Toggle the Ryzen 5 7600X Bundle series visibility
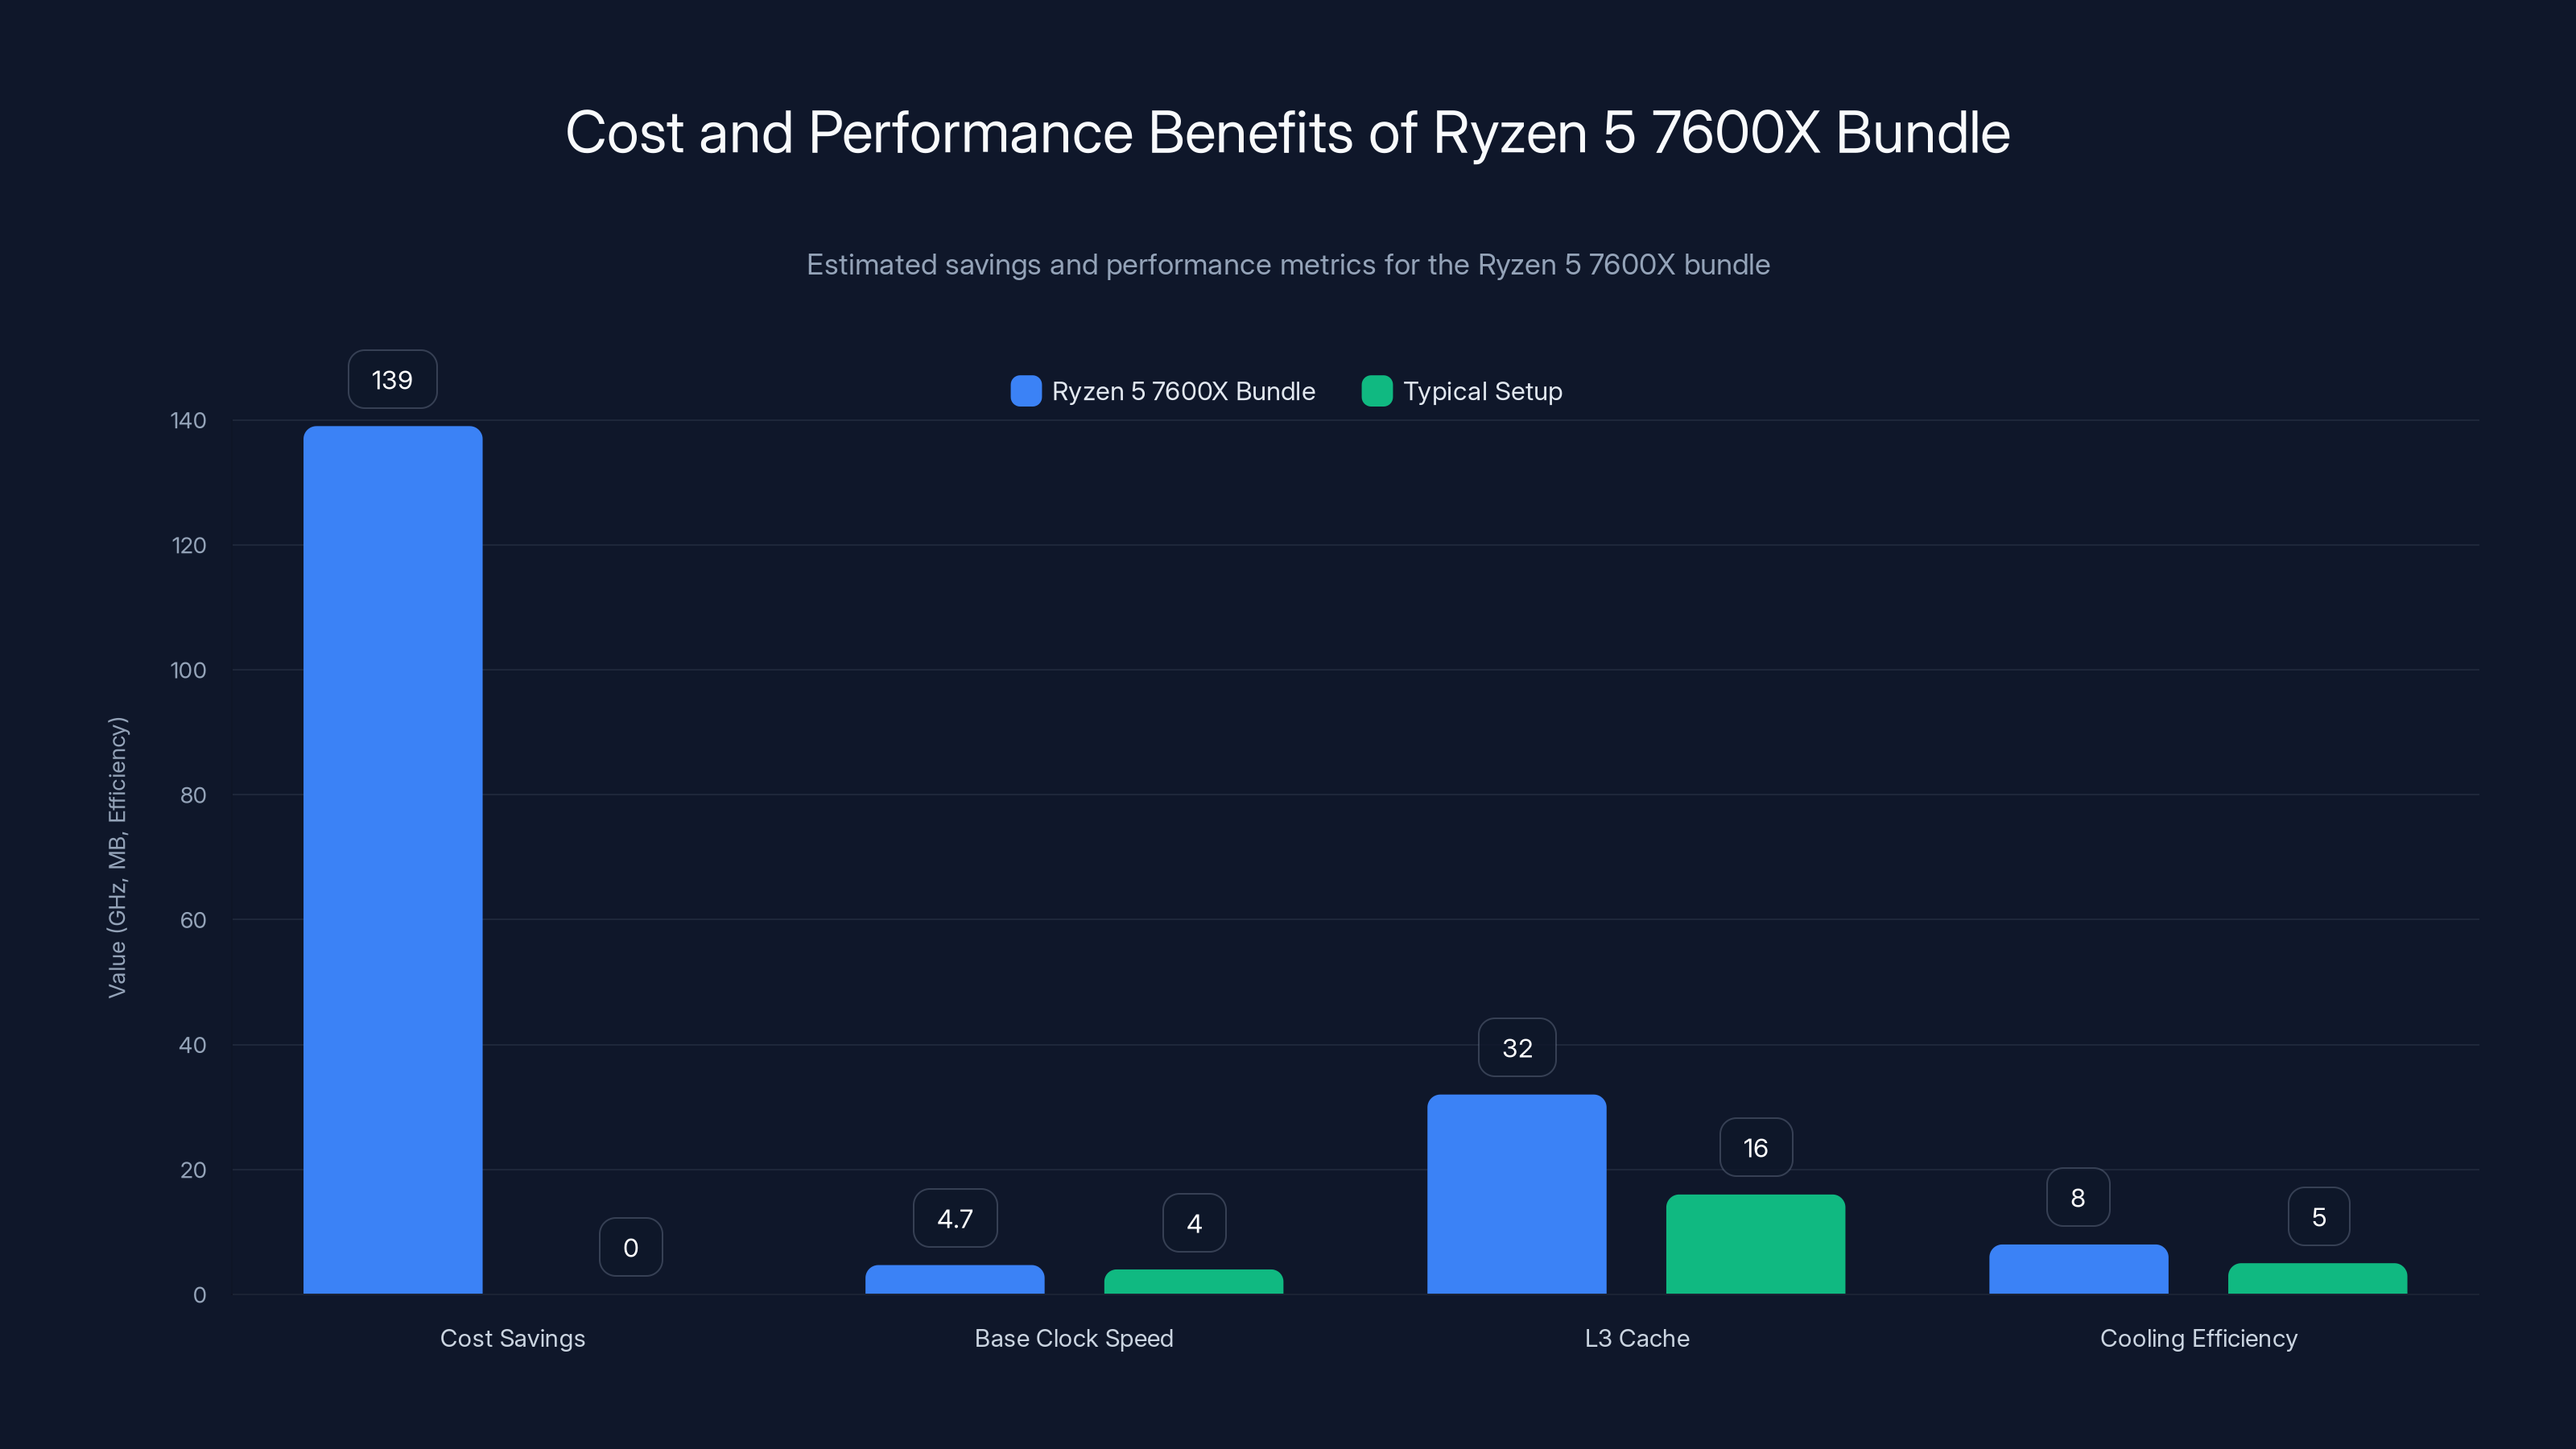 (x=1163, y=391)
